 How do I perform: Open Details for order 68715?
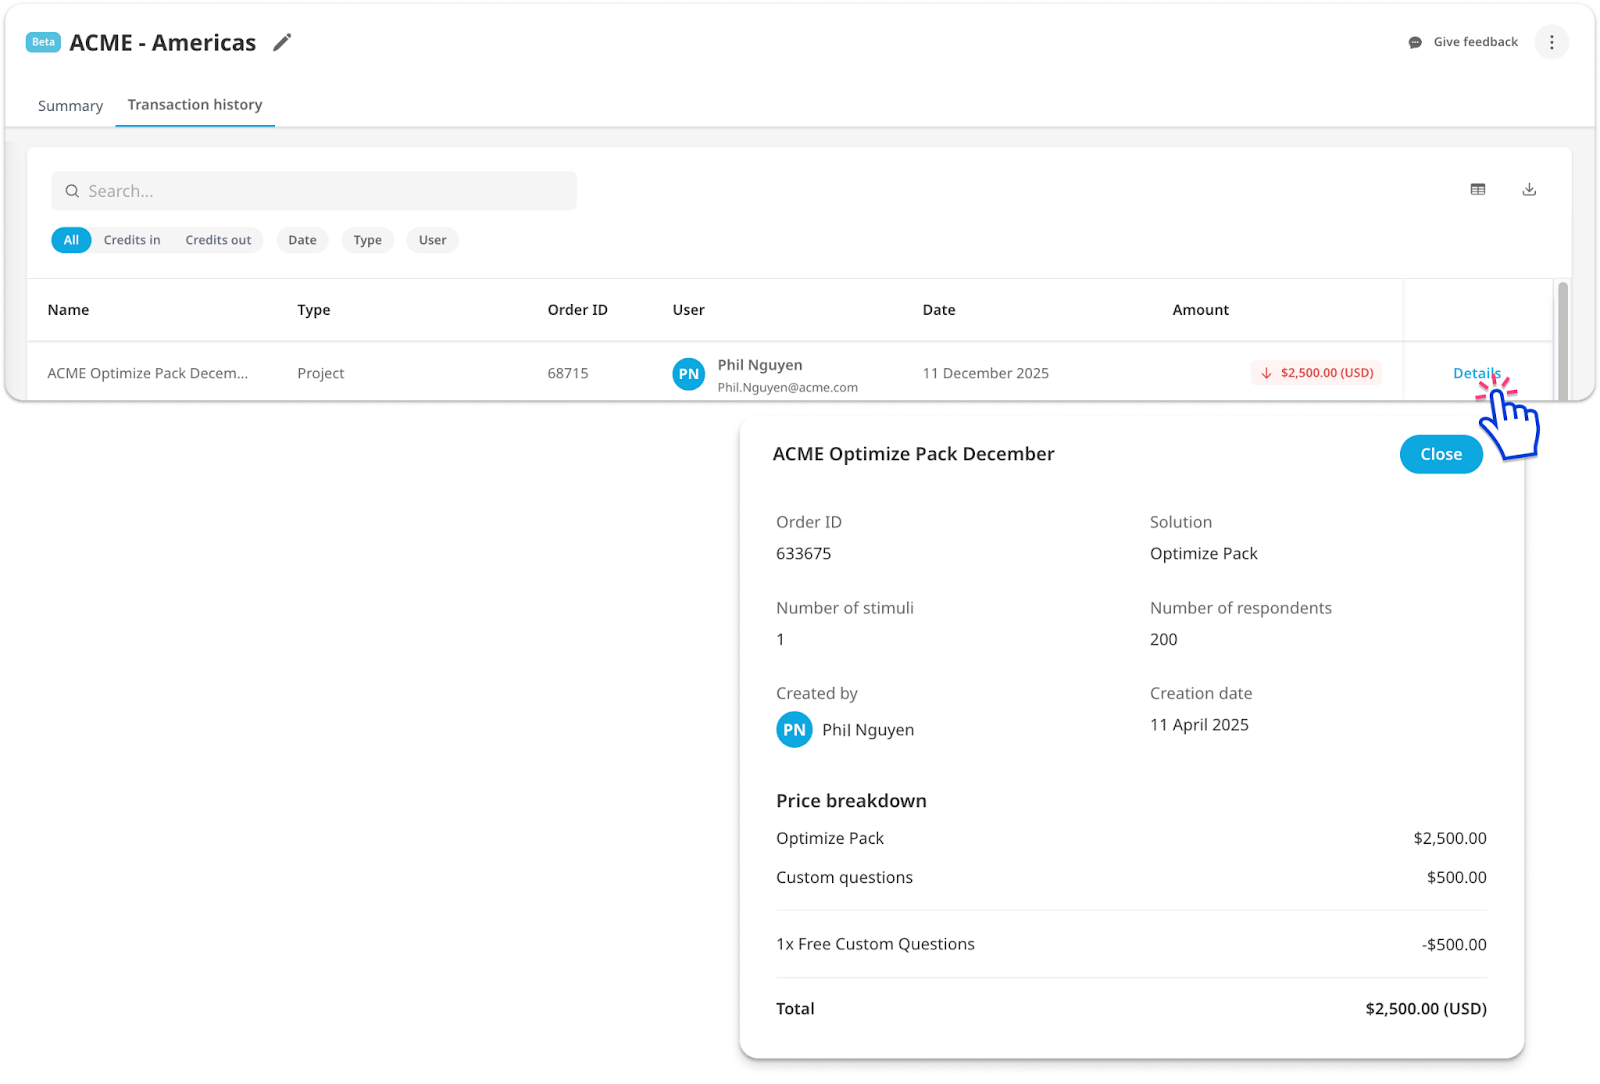(x=1477, y=373)
